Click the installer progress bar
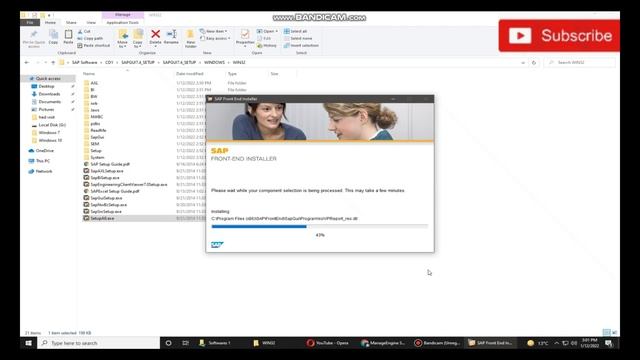Screen dimensions: 640x360 (x=320, y=227)
